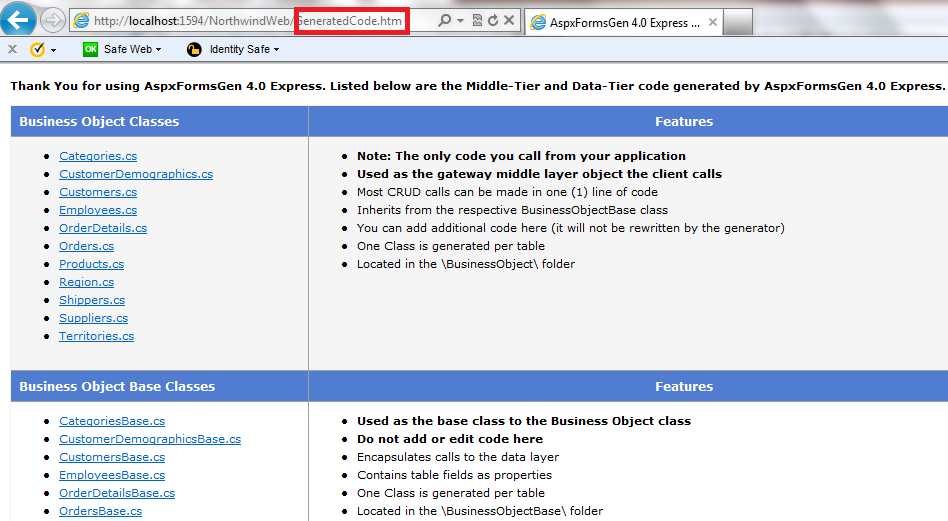The height and width of the screenshot is (521, 948).
Task: Open the EmployeesBase.cs link
Action: point(112,475)
